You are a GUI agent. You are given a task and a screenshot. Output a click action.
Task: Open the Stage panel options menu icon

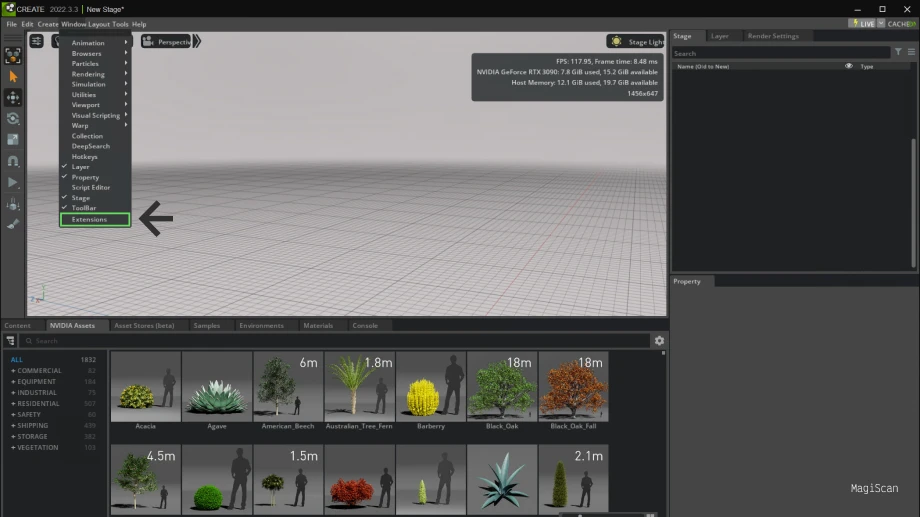(911, 52)
